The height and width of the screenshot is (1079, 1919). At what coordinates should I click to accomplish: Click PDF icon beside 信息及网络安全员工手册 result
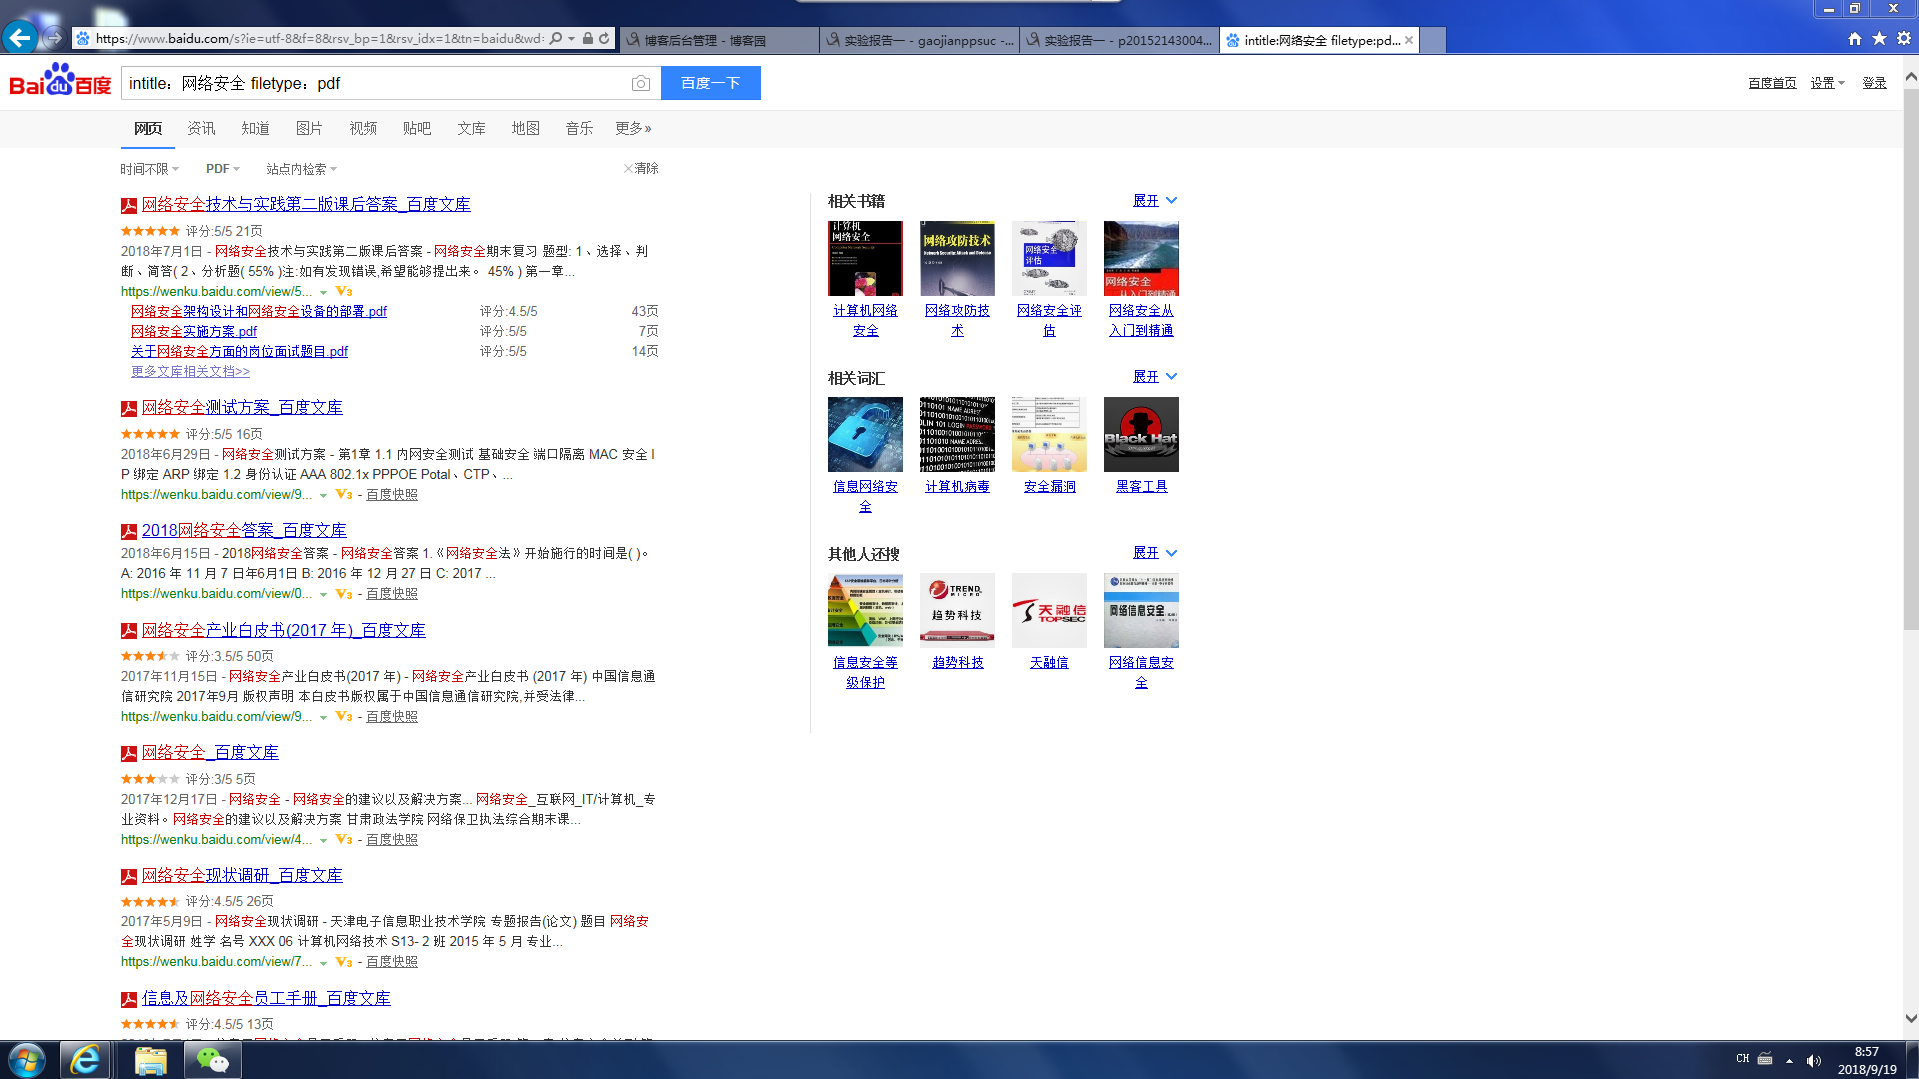click(129, 1000)
